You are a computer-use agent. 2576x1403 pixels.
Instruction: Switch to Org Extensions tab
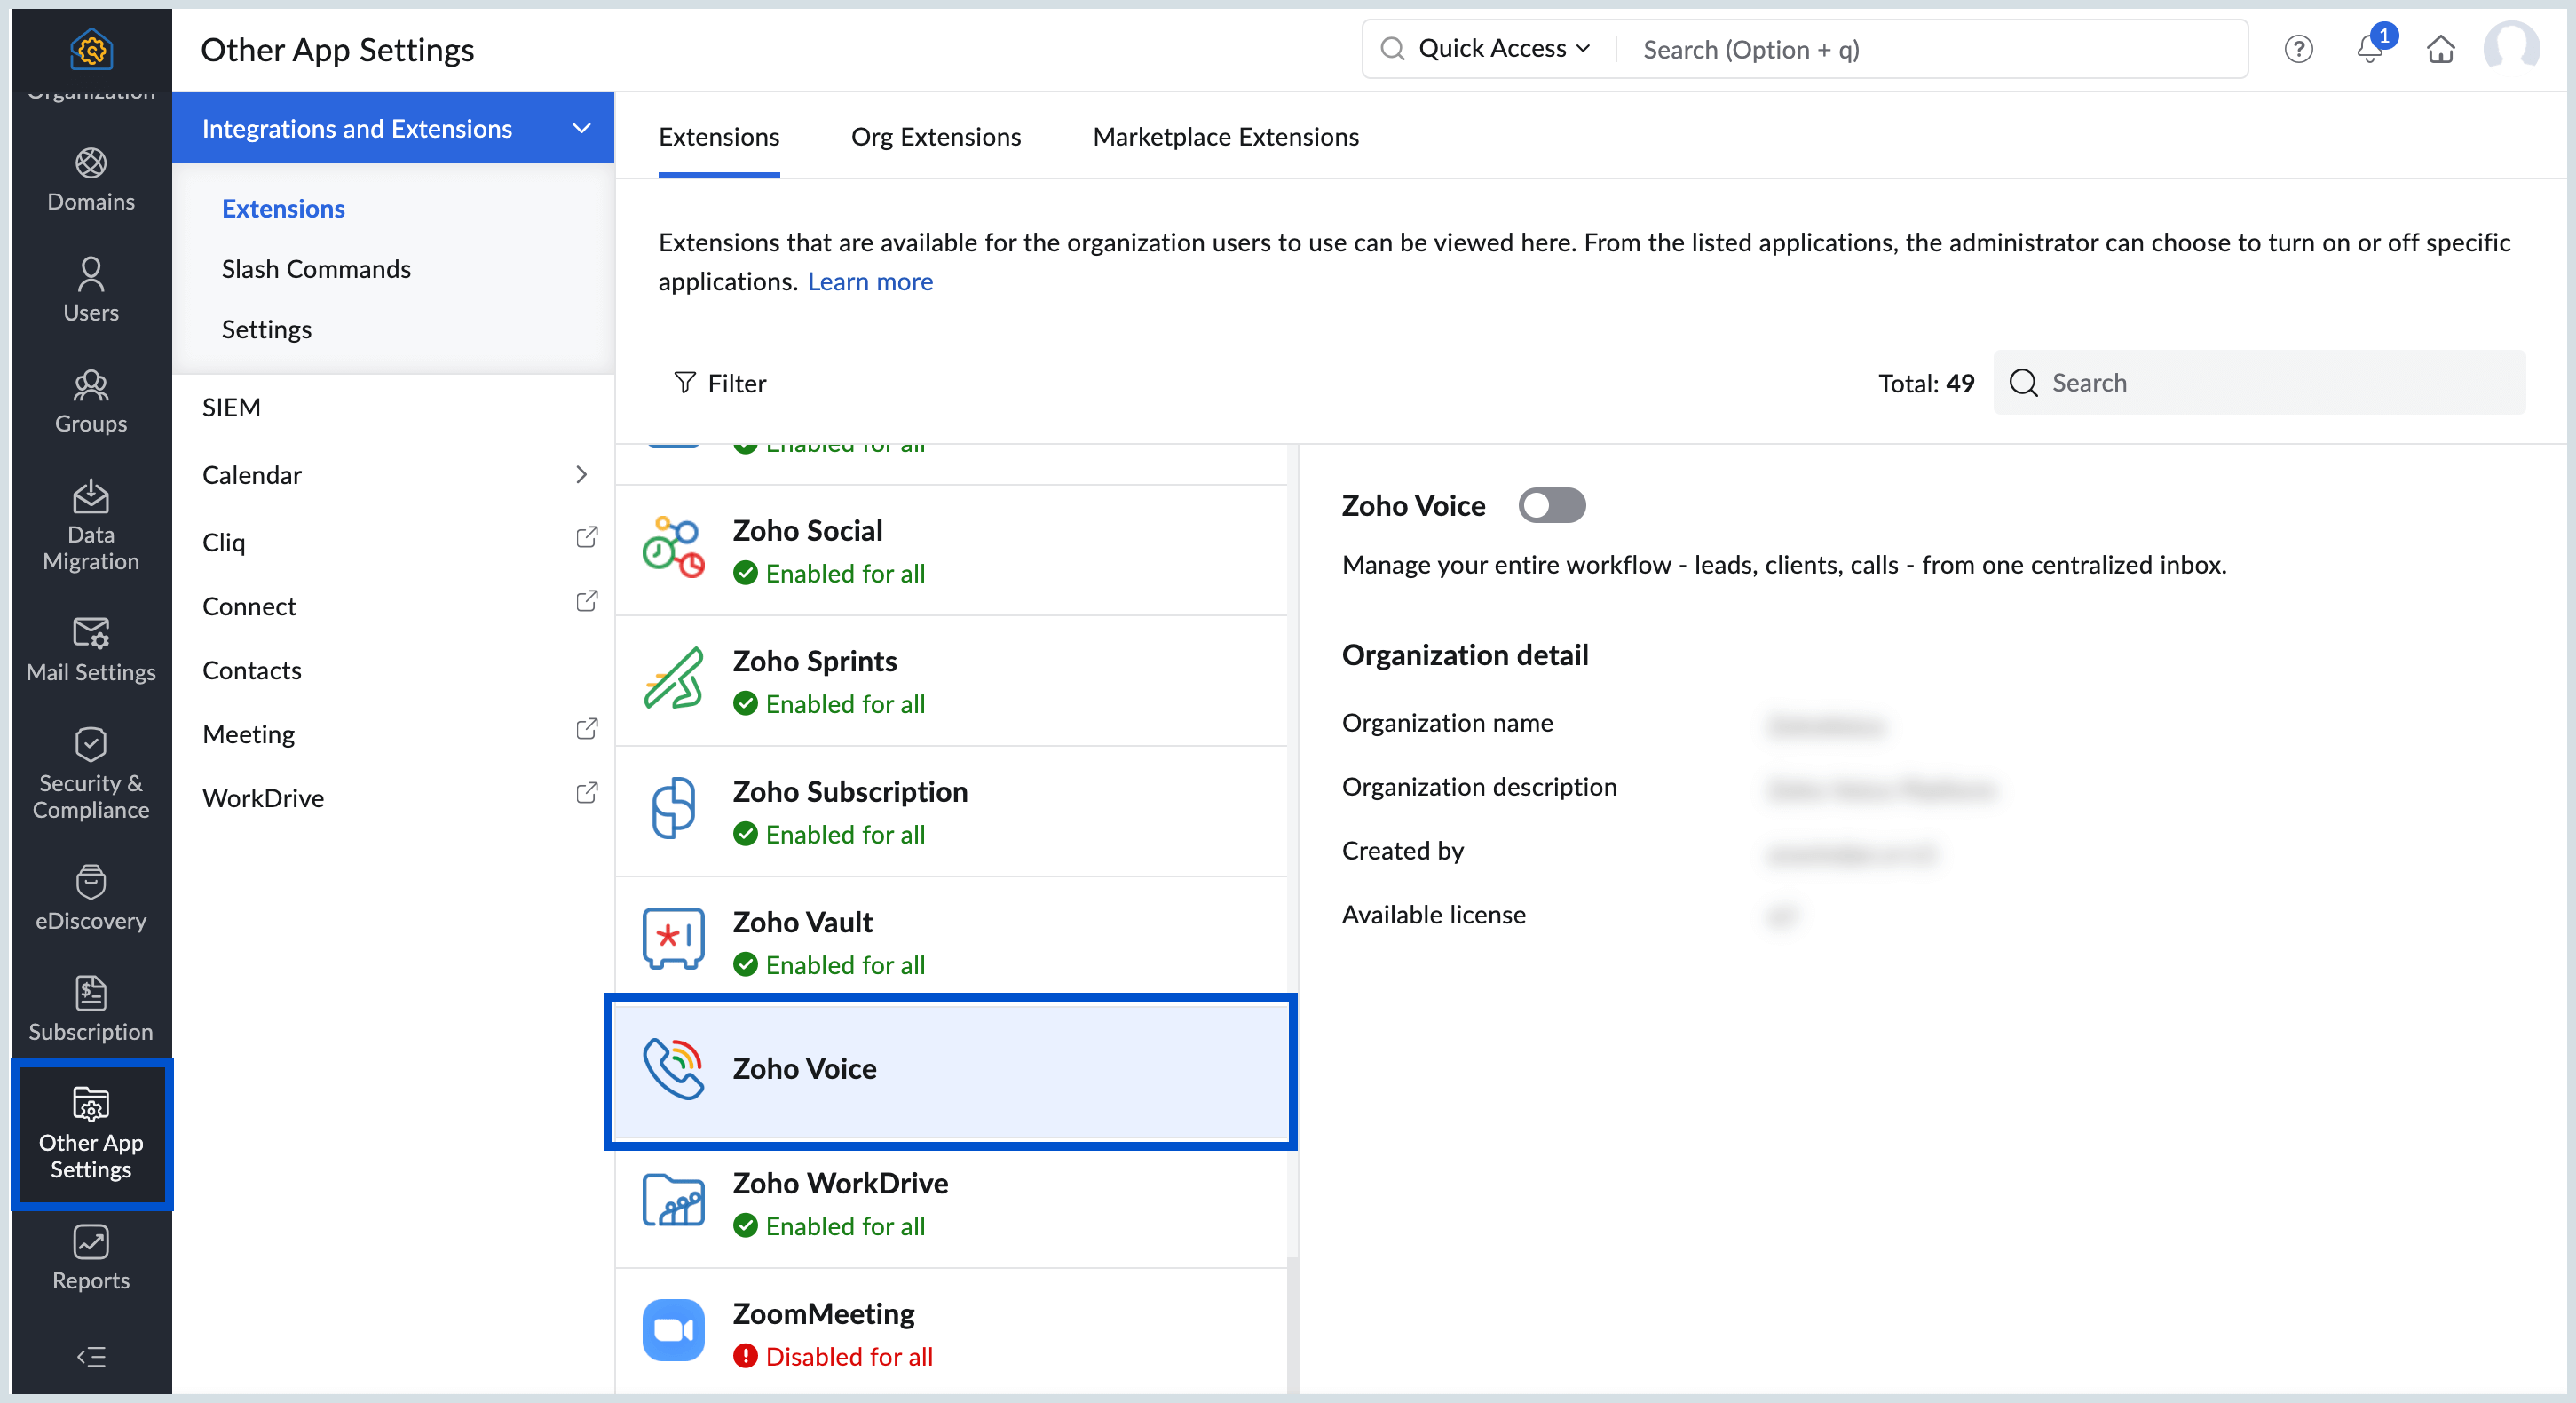coord(935,137)
